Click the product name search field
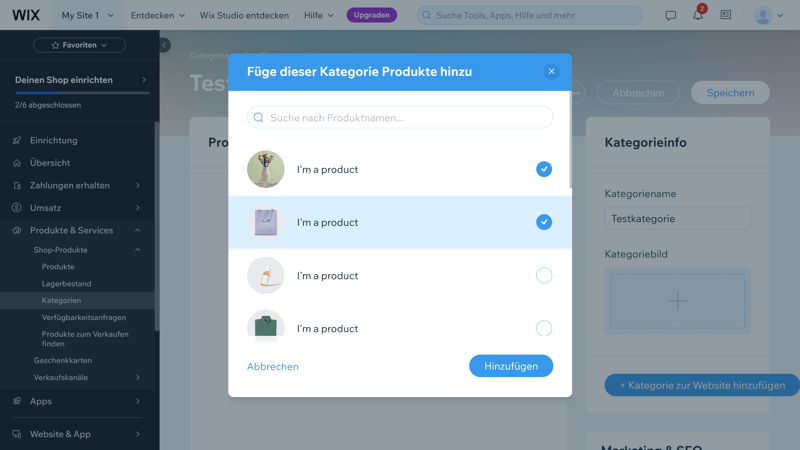The height and width of the screenshot is (450, 800). point(400,118)
